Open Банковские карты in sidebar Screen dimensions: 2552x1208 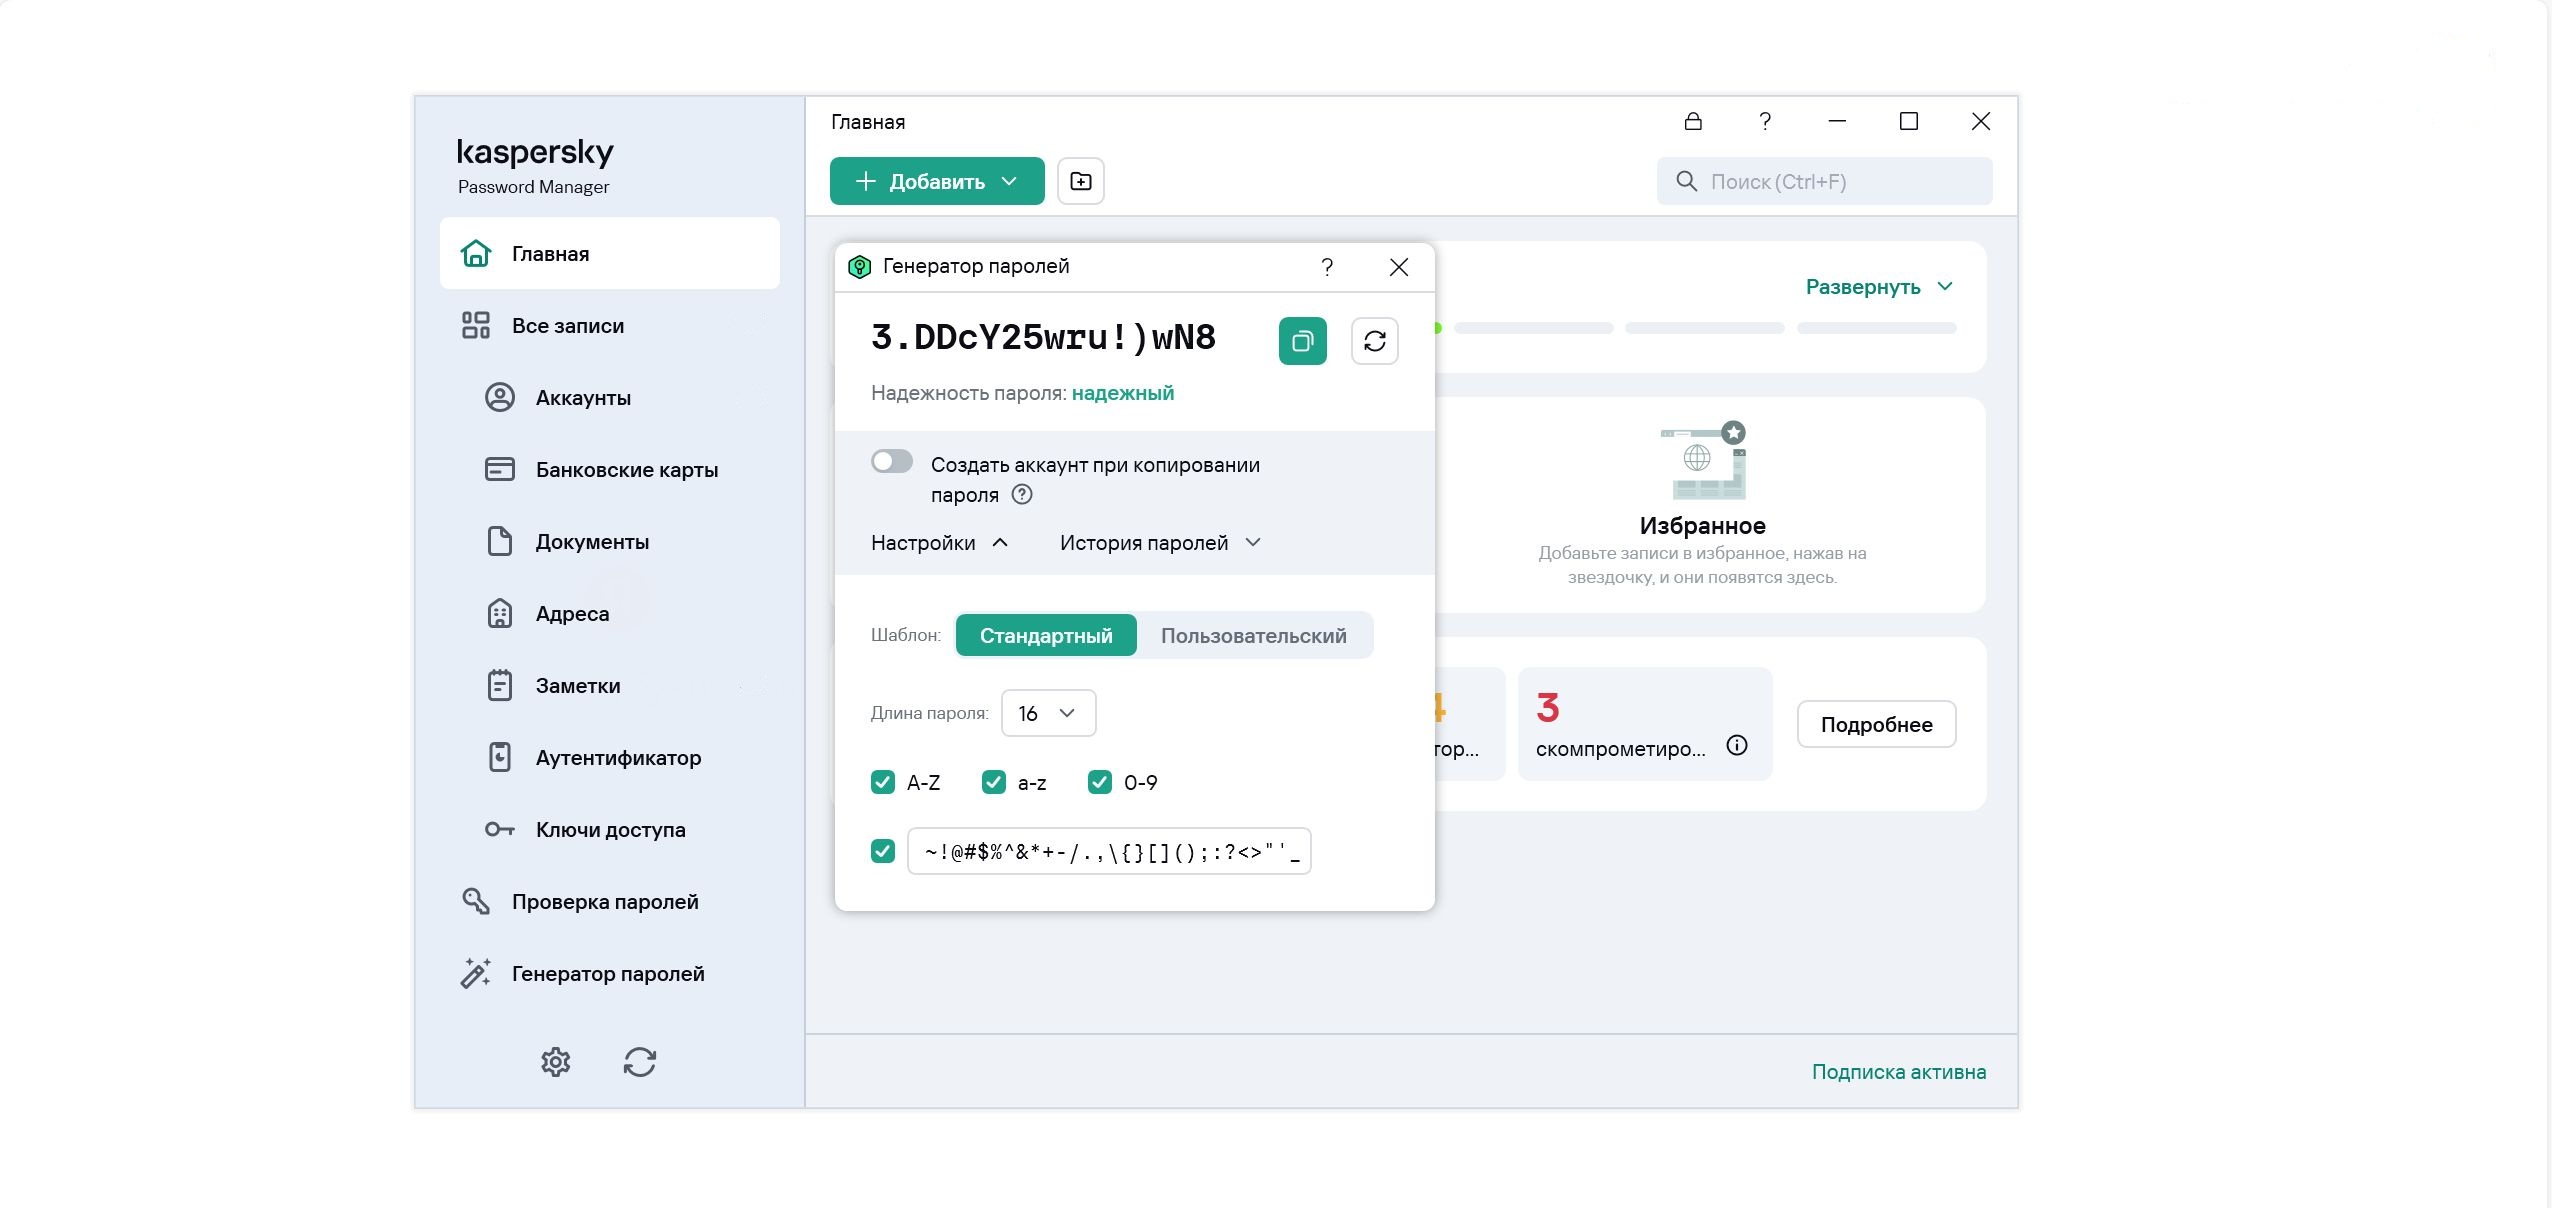click(626, 470)
